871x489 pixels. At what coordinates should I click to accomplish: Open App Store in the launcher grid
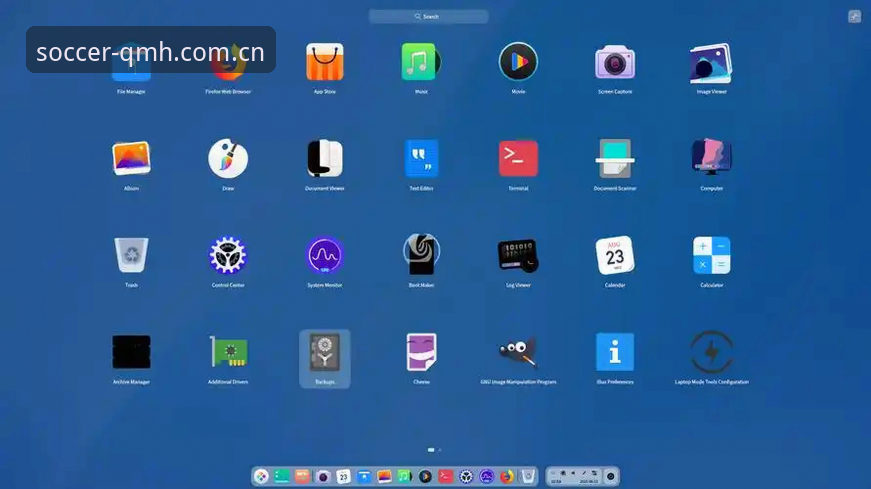[325, 62]
